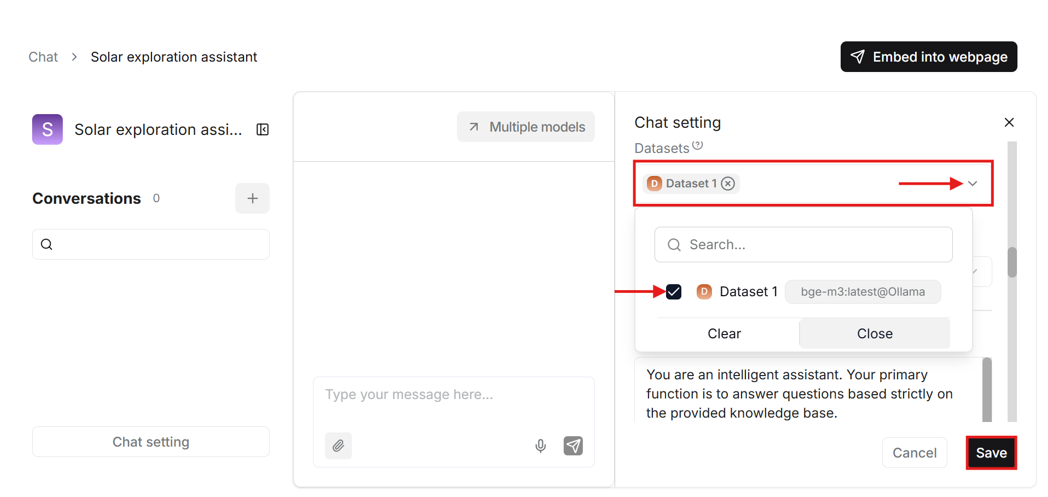This screenshot has height=497, width=1048.
Task: Select the Dataset 1 option row
Action: 748,292
